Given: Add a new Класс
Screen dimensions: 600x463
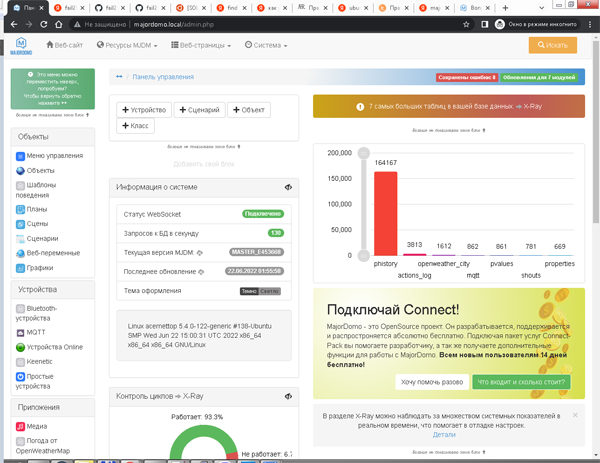Looking at the screenshot, I should pos(135,126).
